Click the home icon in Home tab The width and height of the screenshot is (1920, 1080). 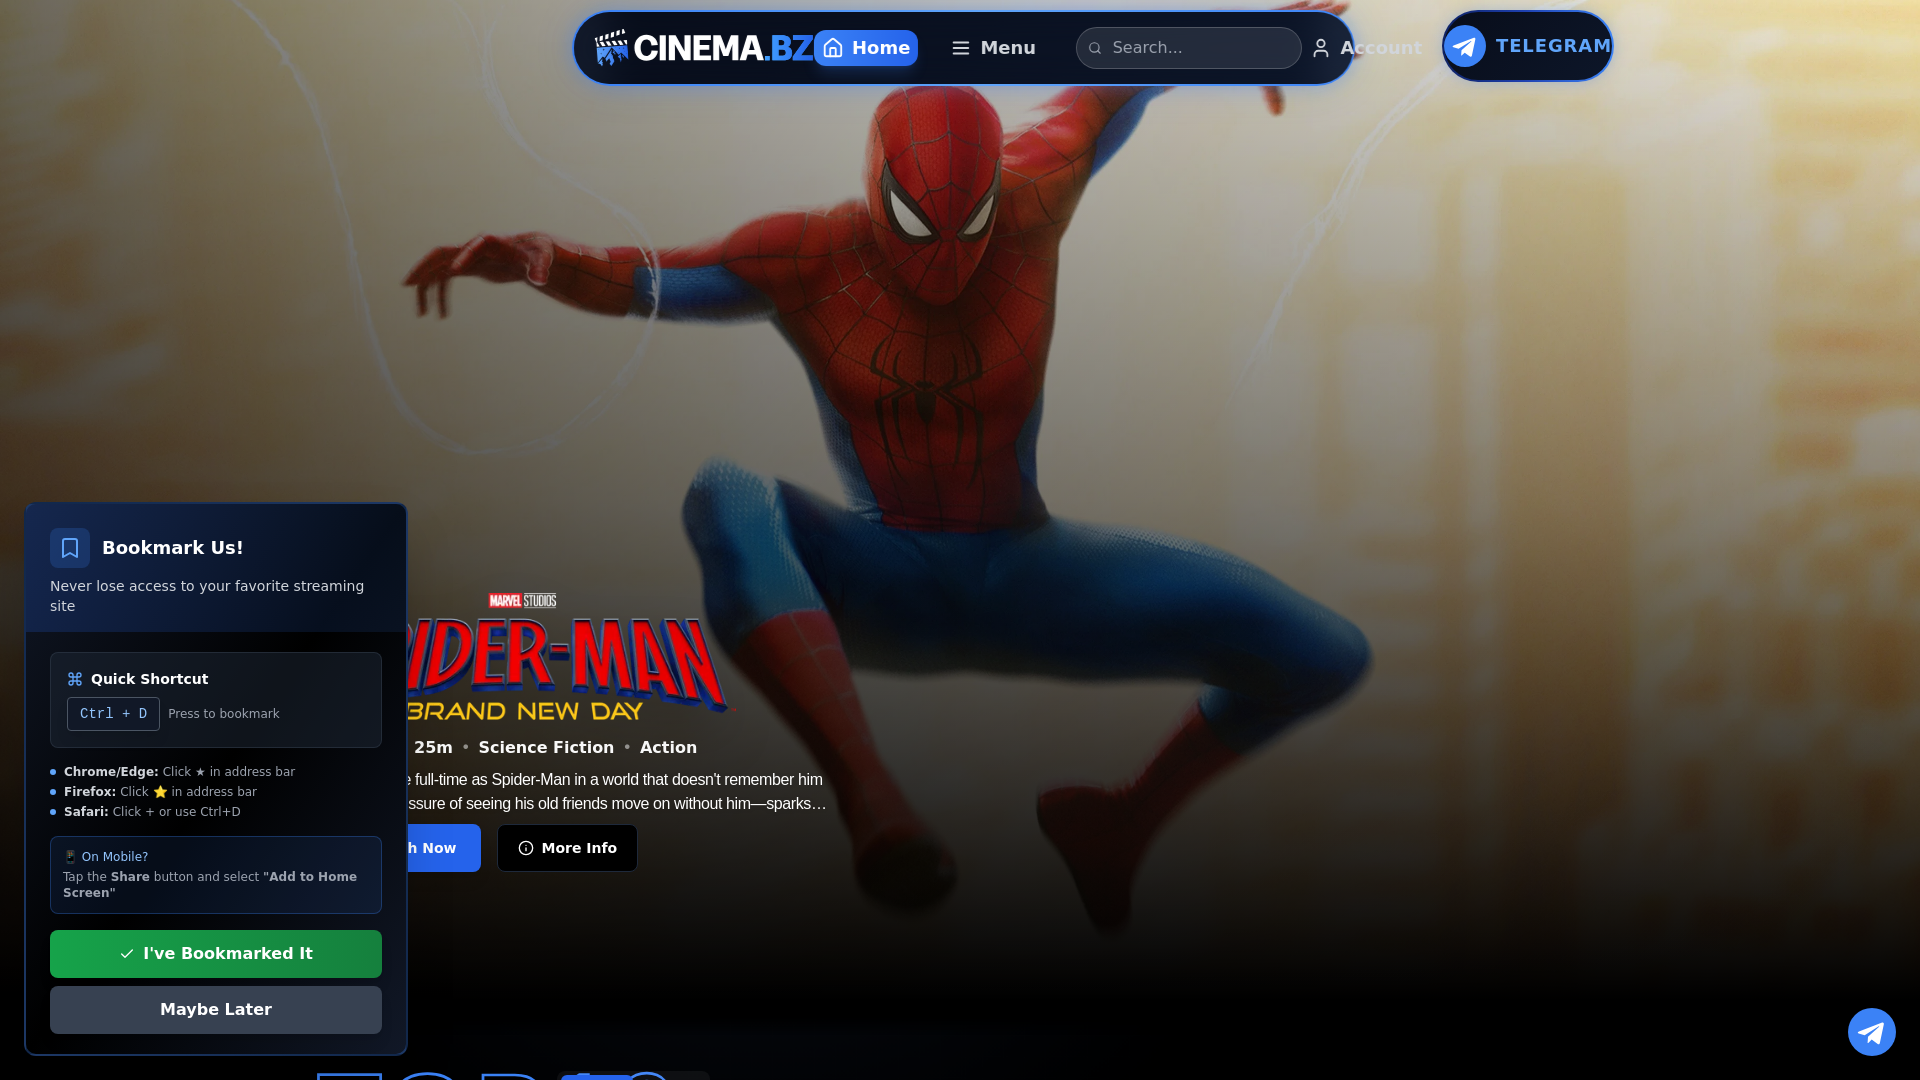tap(833, 48)
